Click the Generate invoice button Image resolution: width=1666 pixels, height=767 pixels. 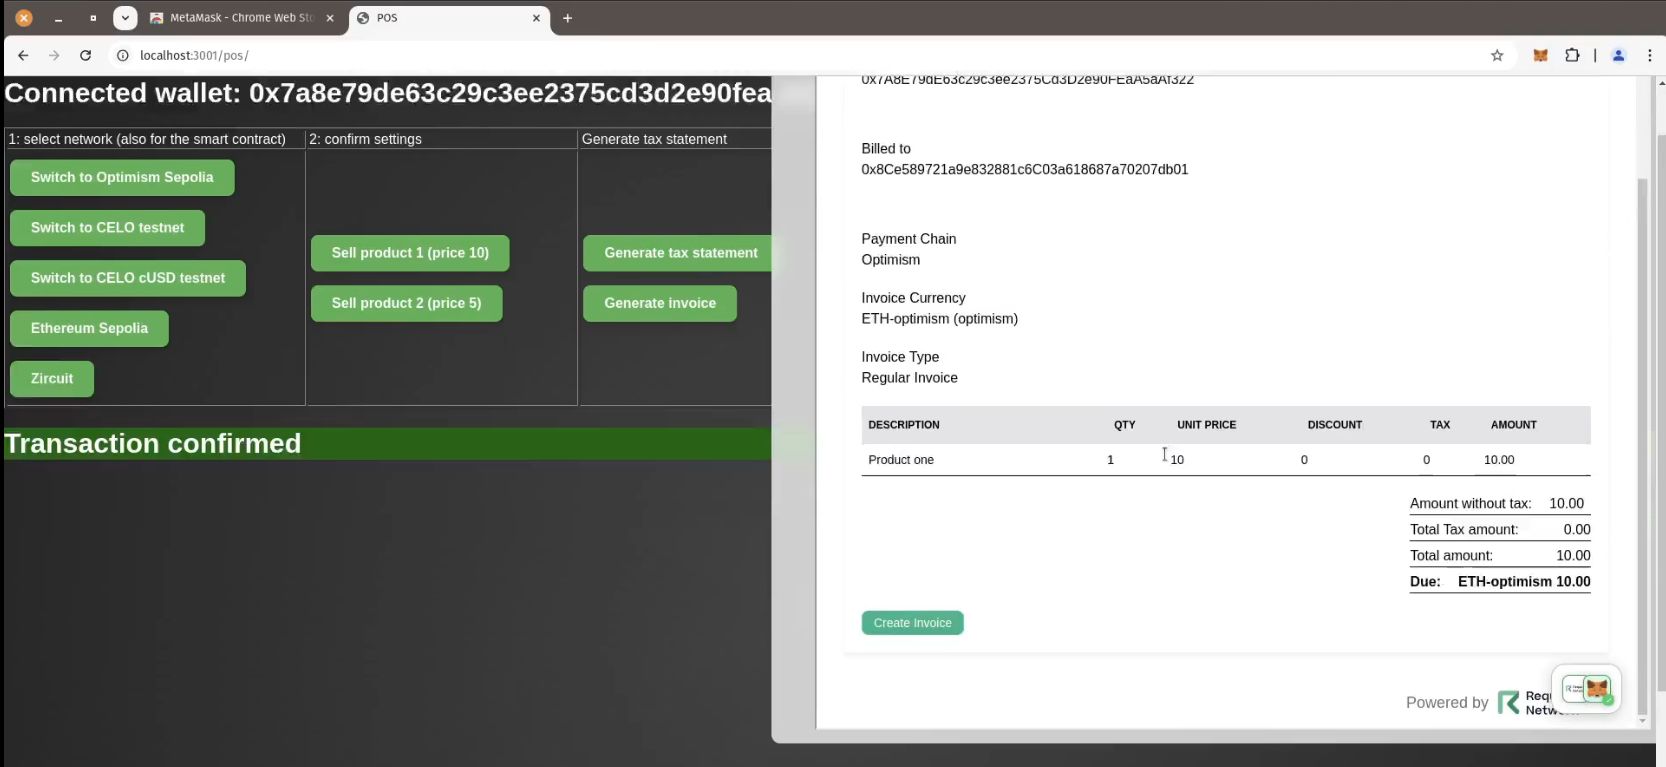point(660,303)
